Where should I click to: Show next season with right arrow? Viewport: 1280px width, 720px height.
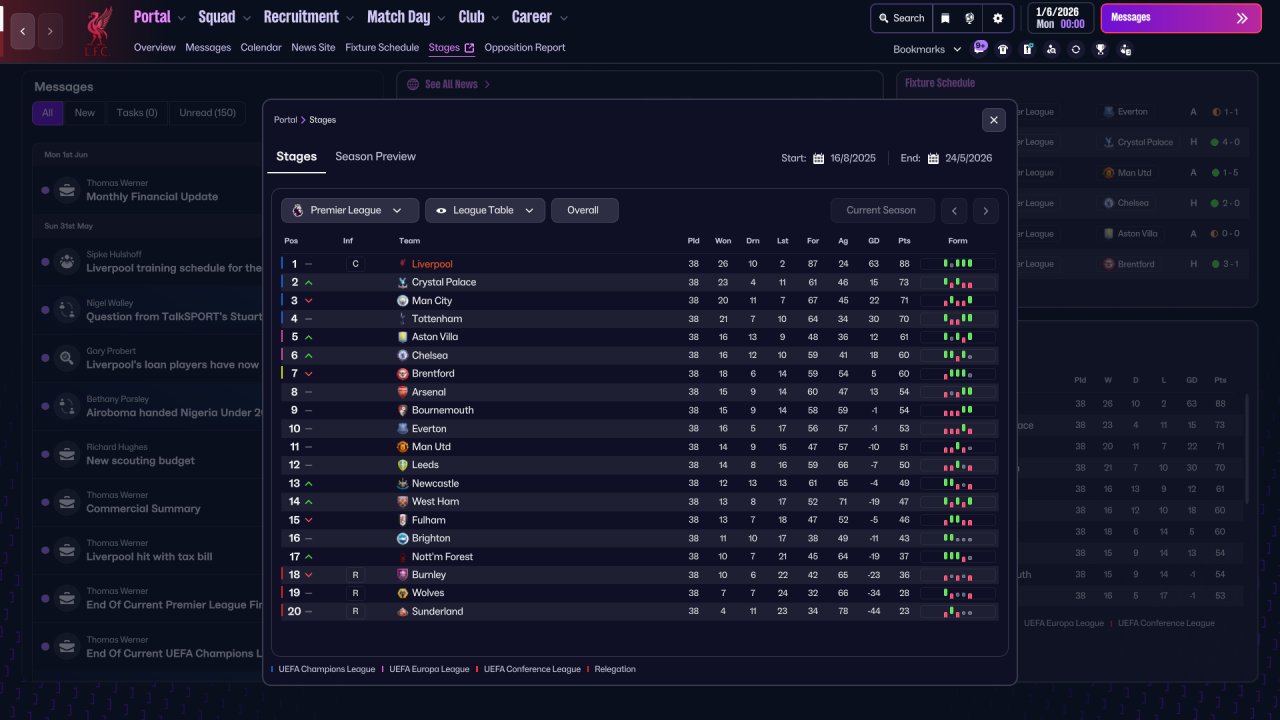click(x=986, y=210)
